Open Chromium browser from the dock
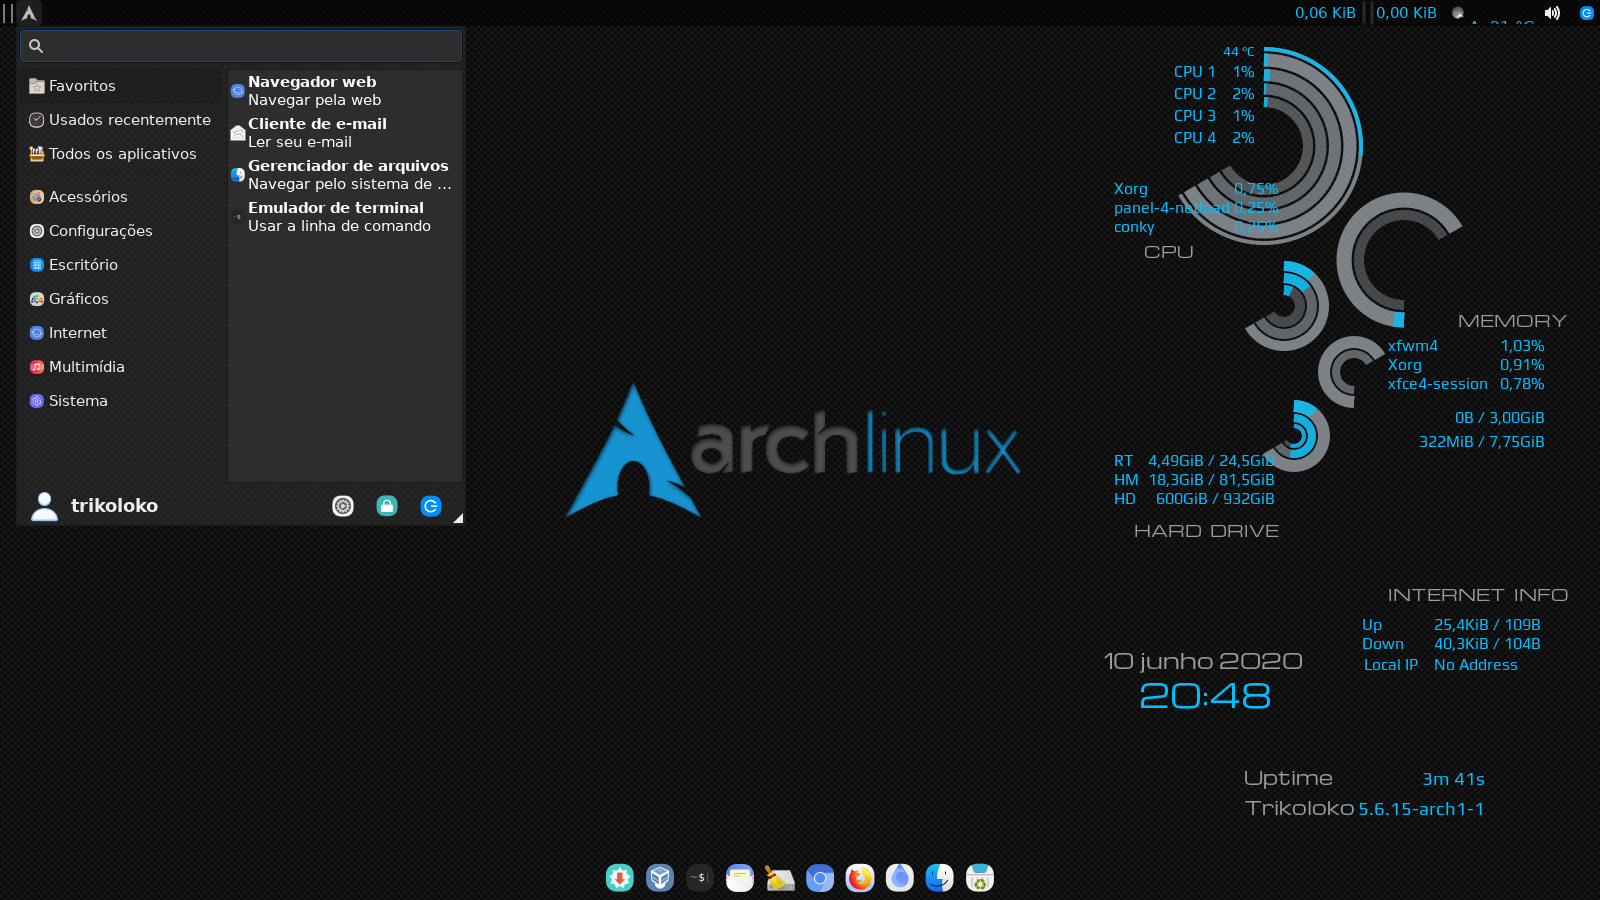 coord(820,878)
